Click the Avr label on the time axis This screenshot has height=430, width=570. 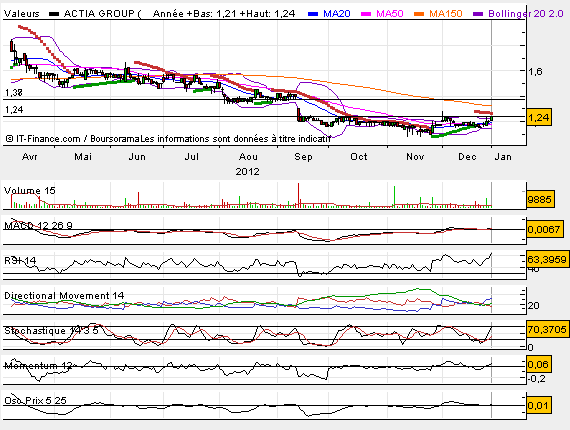[29, 157]
